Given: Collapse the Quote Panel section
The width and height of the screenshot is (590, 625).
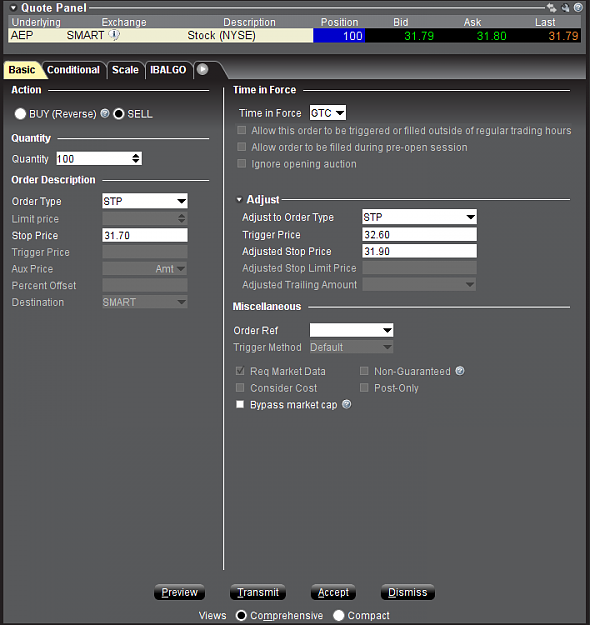Looking at the screenshot, I should 14,8.
